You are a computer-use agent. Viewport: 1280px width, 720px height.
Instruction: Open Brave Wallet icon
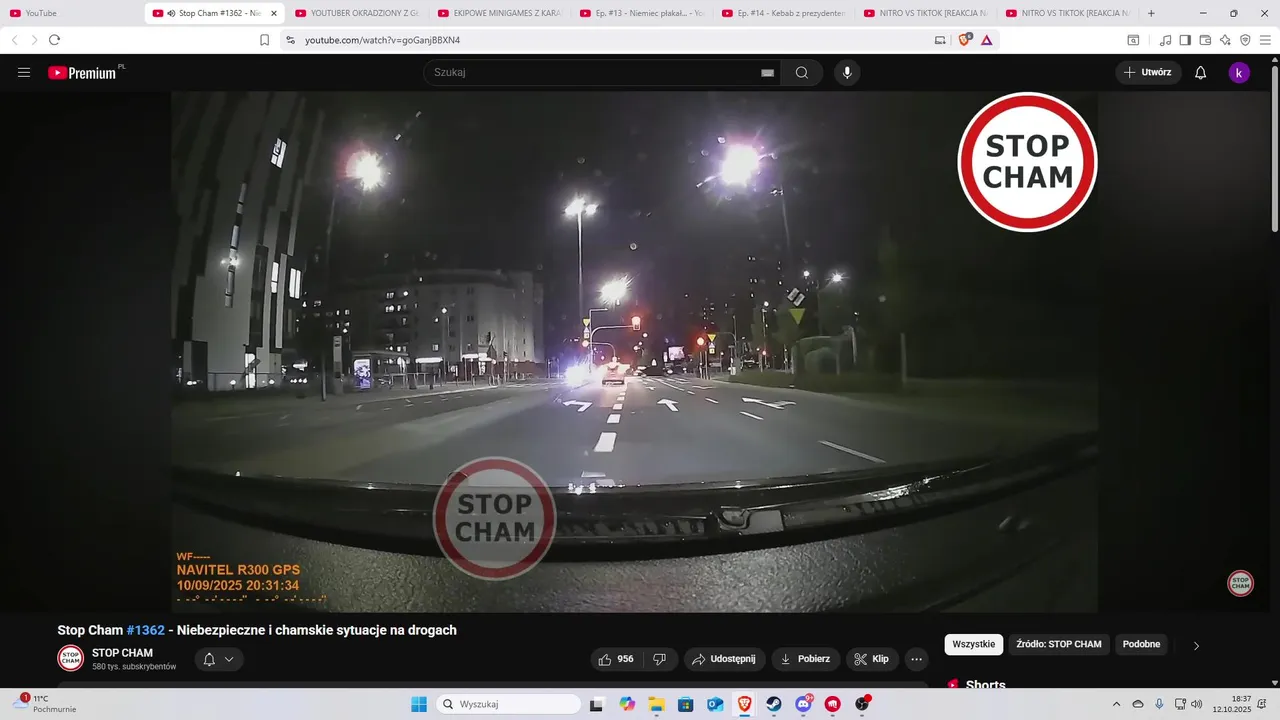(x=1205, y=40)
